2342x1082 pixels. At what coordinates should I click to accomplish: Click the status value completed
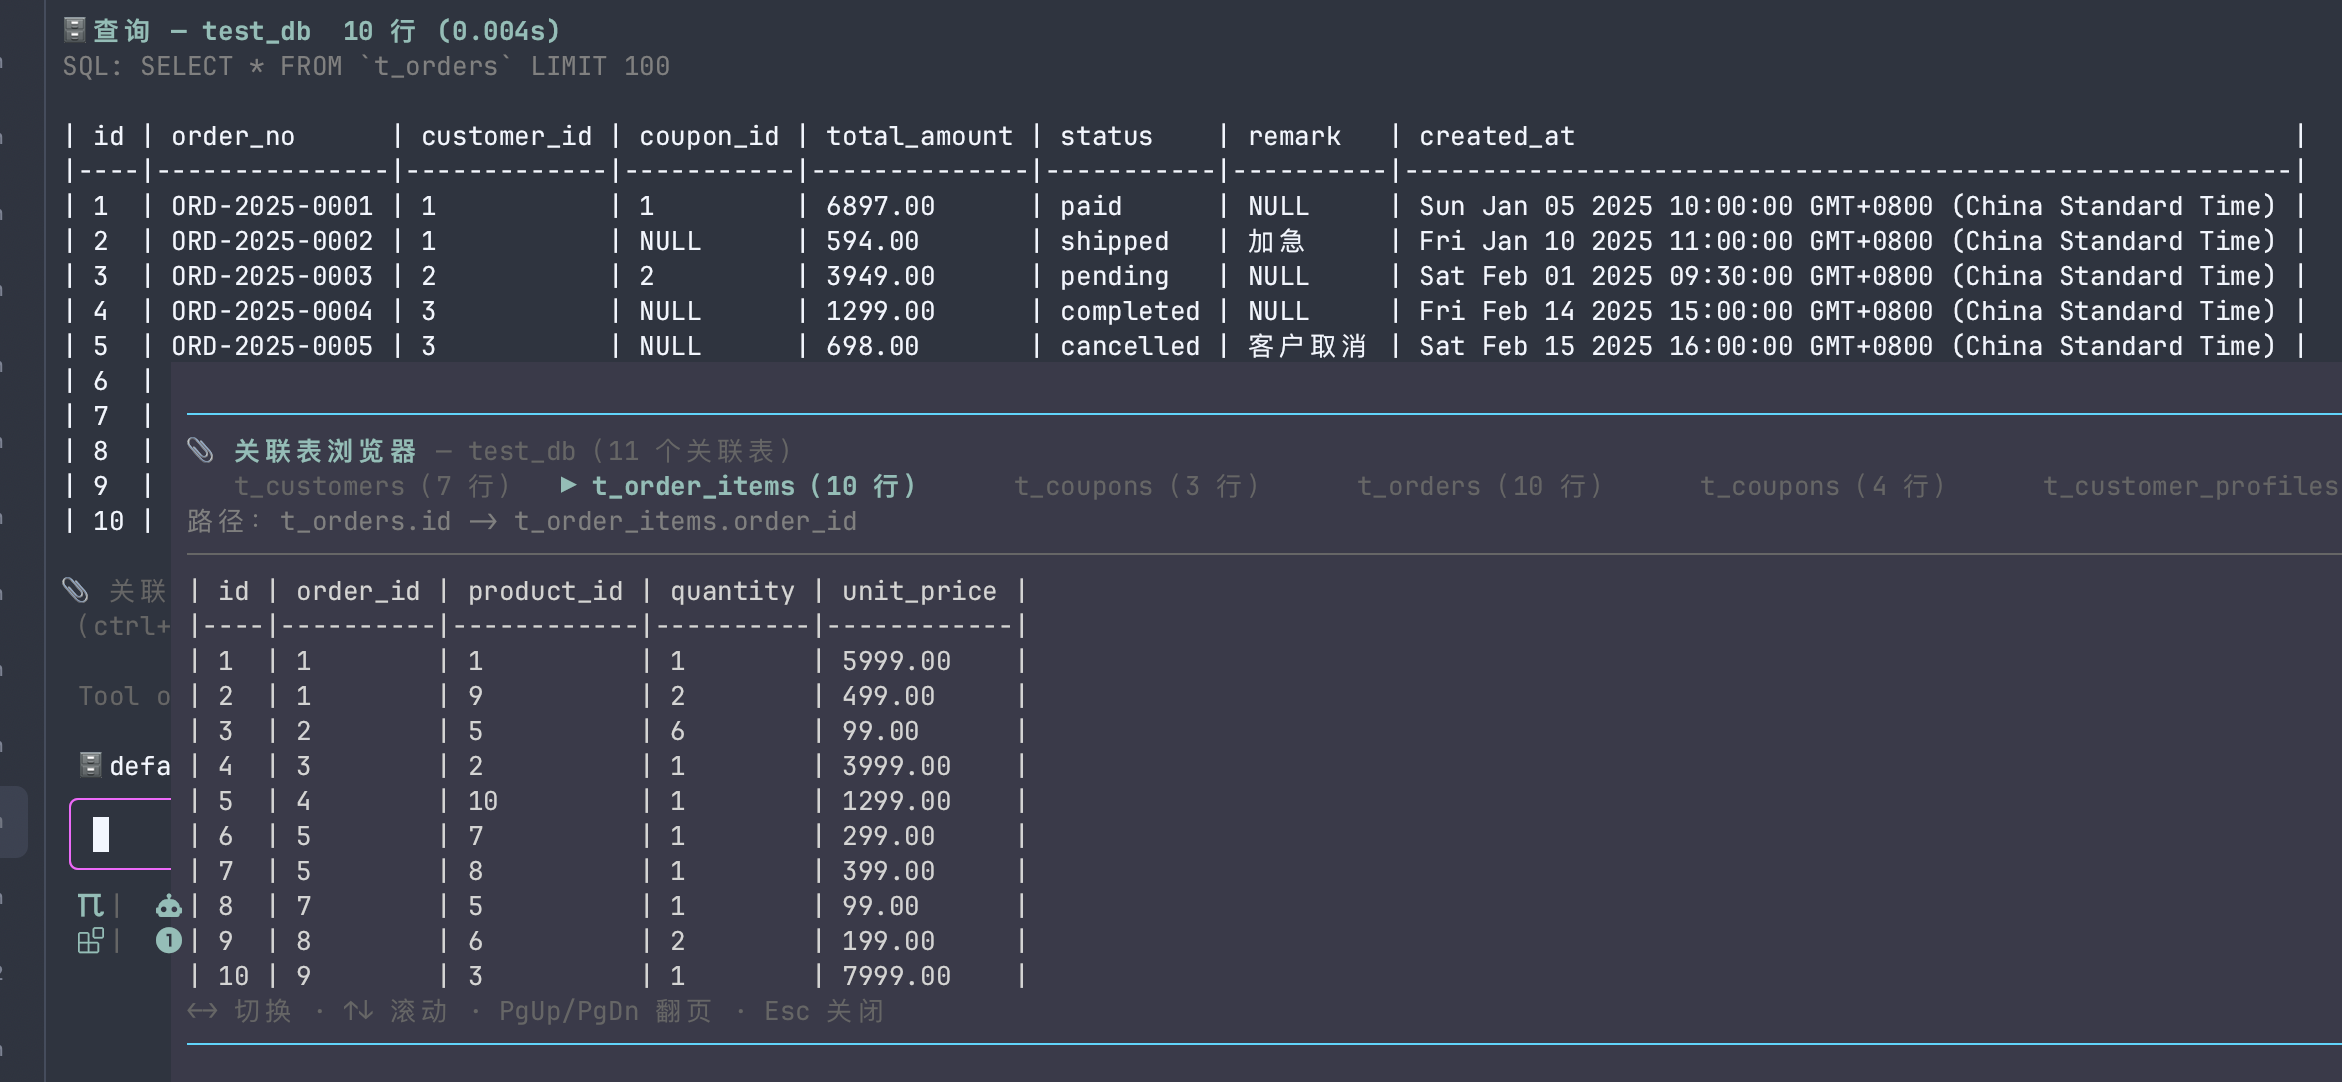1130,311
